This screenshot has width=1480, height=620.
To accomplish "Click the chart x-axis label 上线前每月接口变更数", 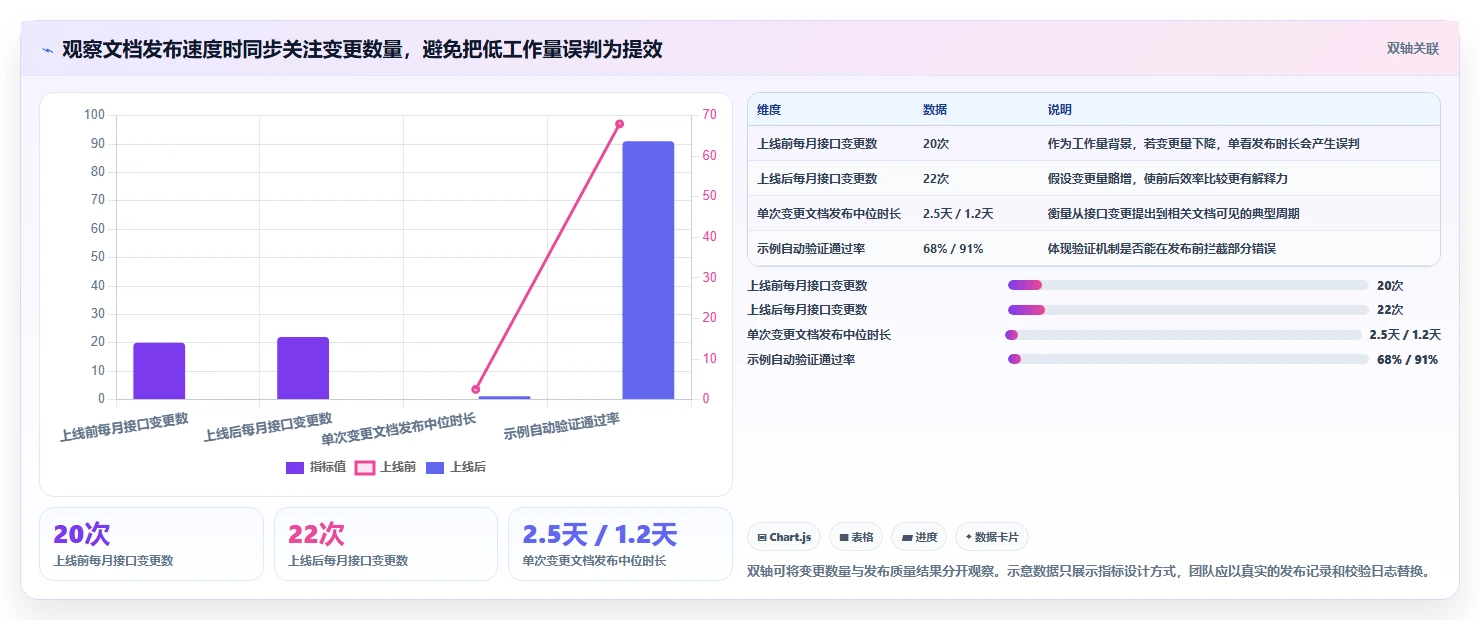I will coord(124,428).
